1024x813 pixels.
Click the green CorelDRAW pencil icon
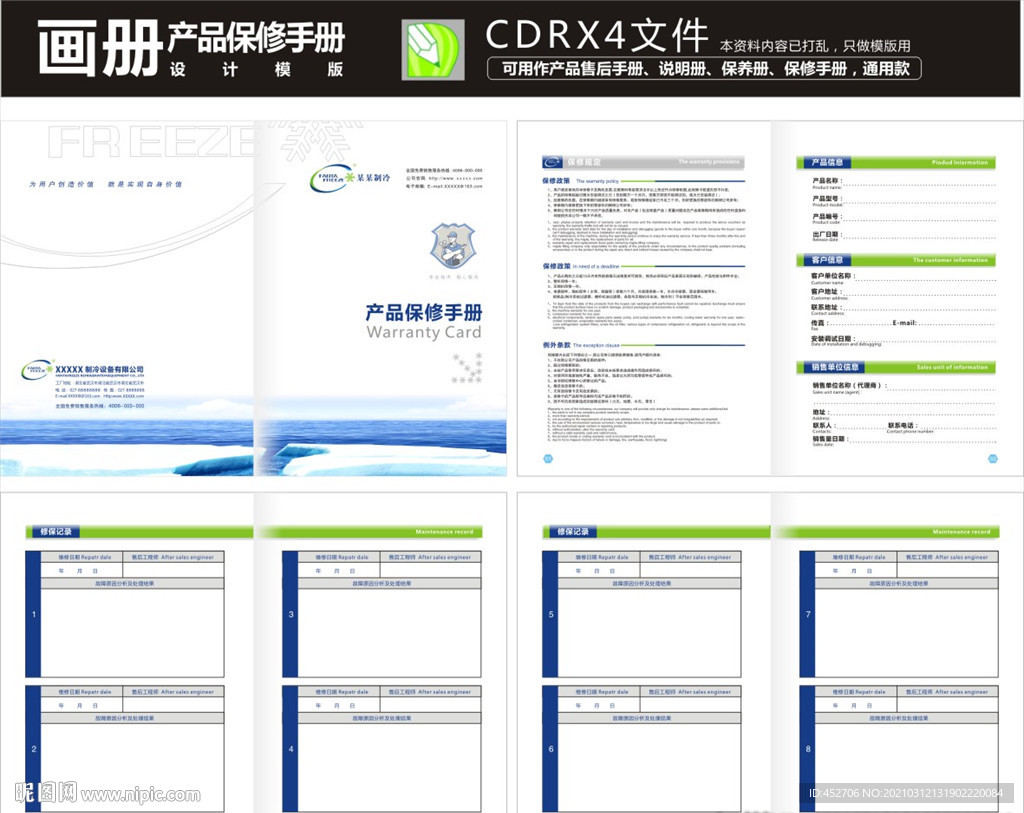[432, 50]
